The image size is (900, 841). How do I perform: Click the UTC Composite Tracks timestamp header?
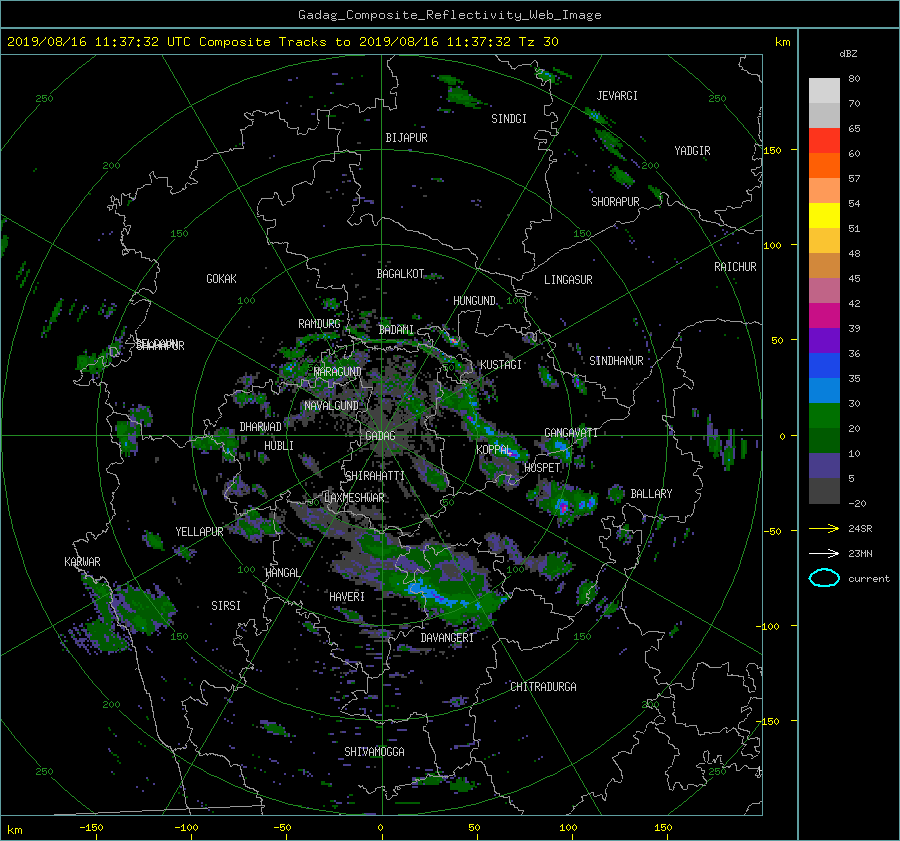pos(282,42)
